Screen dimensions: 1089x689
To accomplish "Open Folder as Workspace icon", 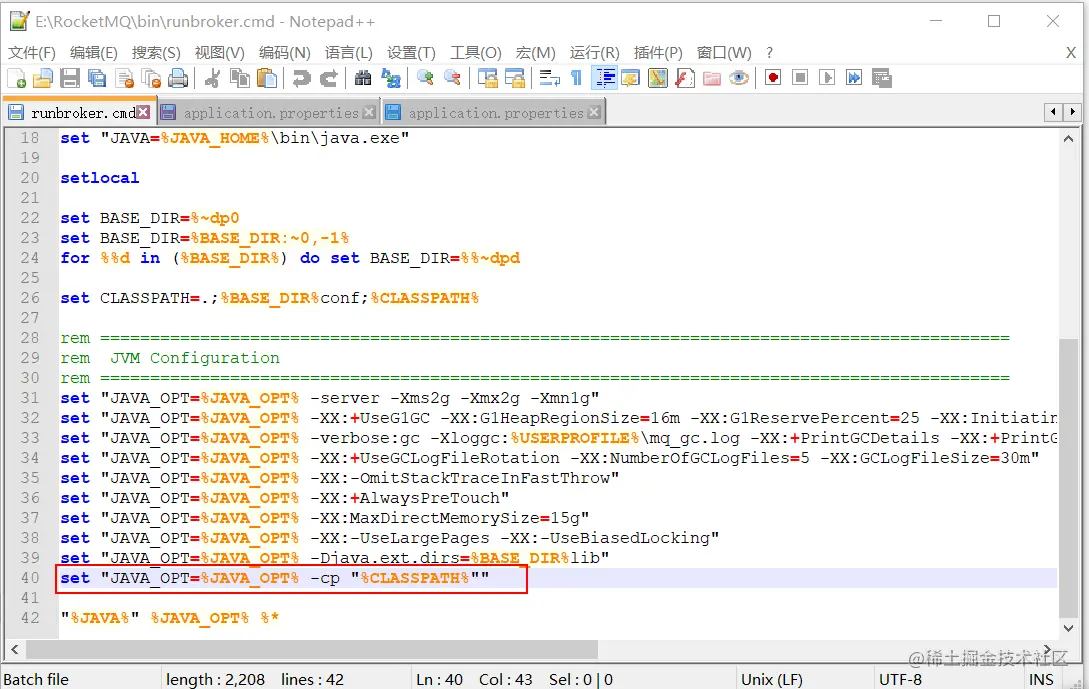I will click(712, 78).
